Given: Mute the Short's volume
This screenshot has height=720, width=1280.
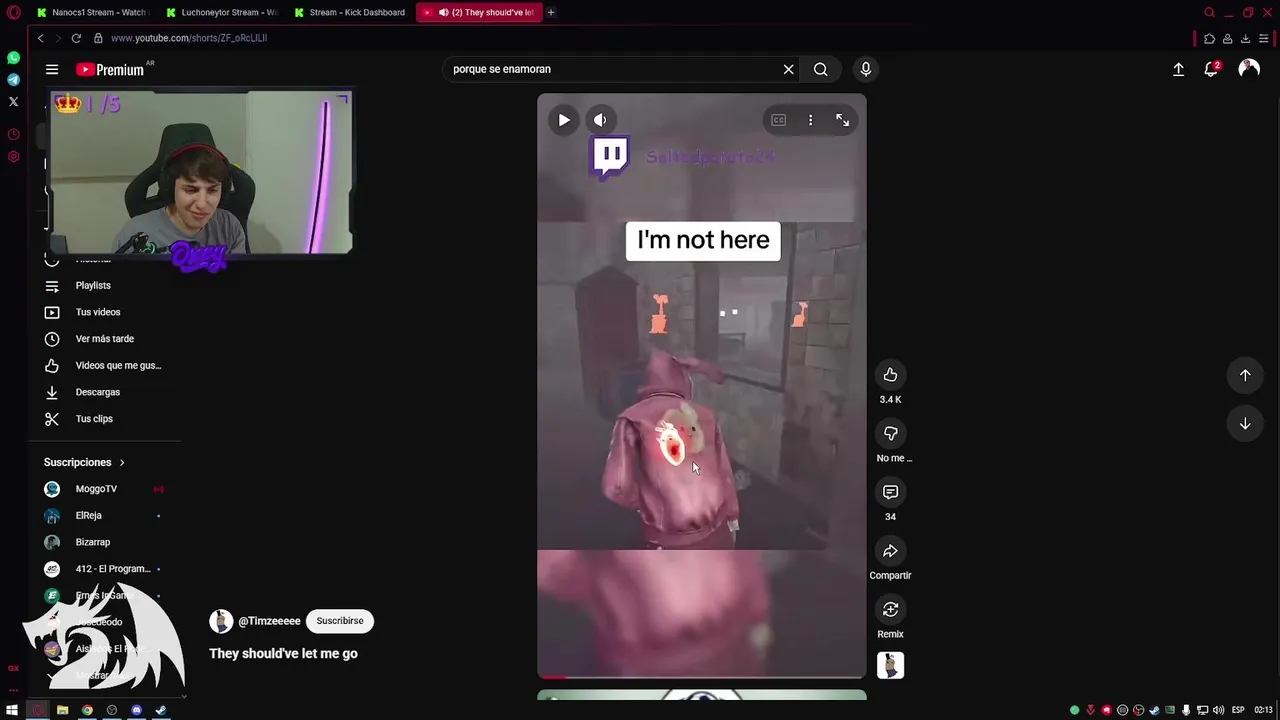Looking at the screenshot, I should tap(600, 120).
